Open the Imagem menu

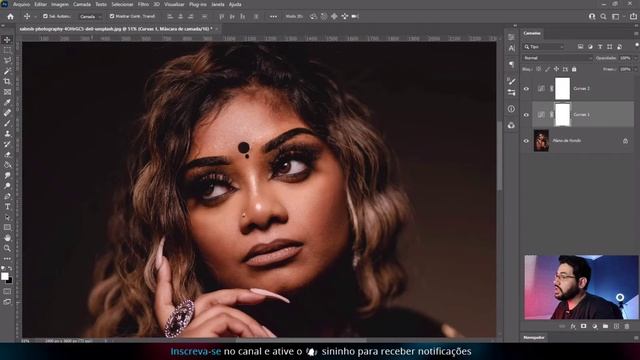pos(60,4)
